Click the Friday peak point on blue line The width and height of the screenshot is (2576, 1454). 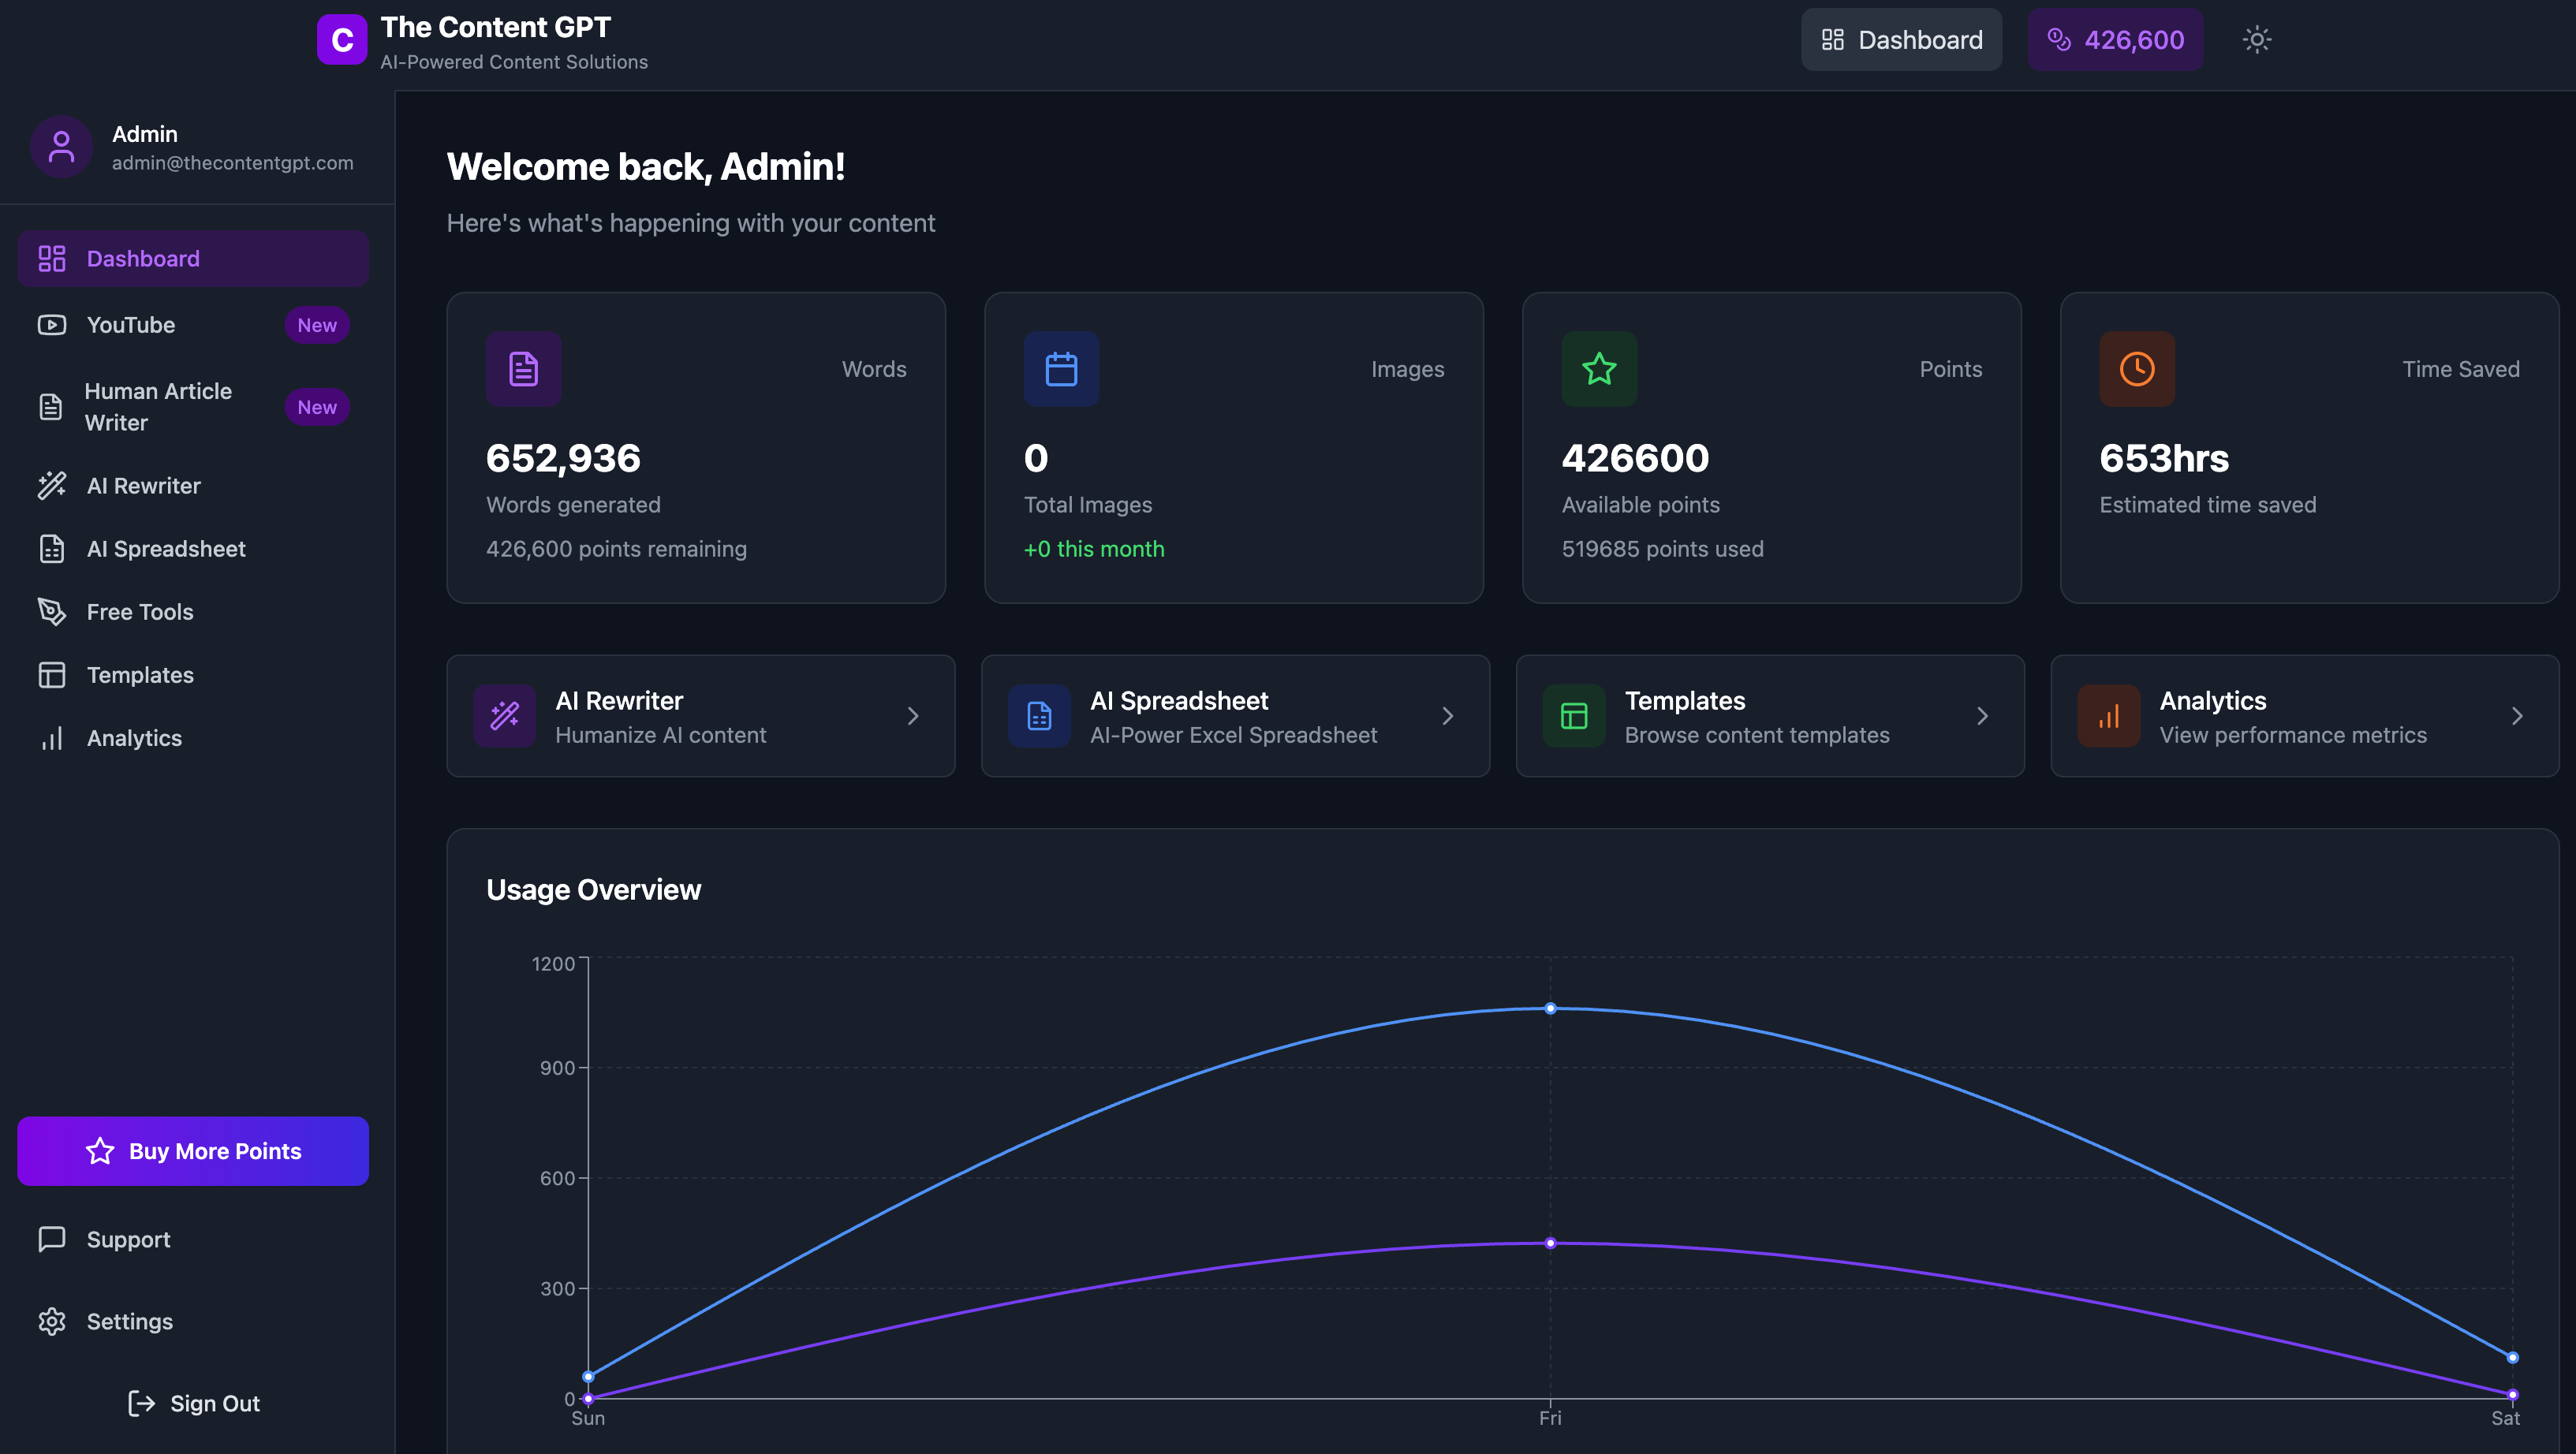click(1550, 1008)
